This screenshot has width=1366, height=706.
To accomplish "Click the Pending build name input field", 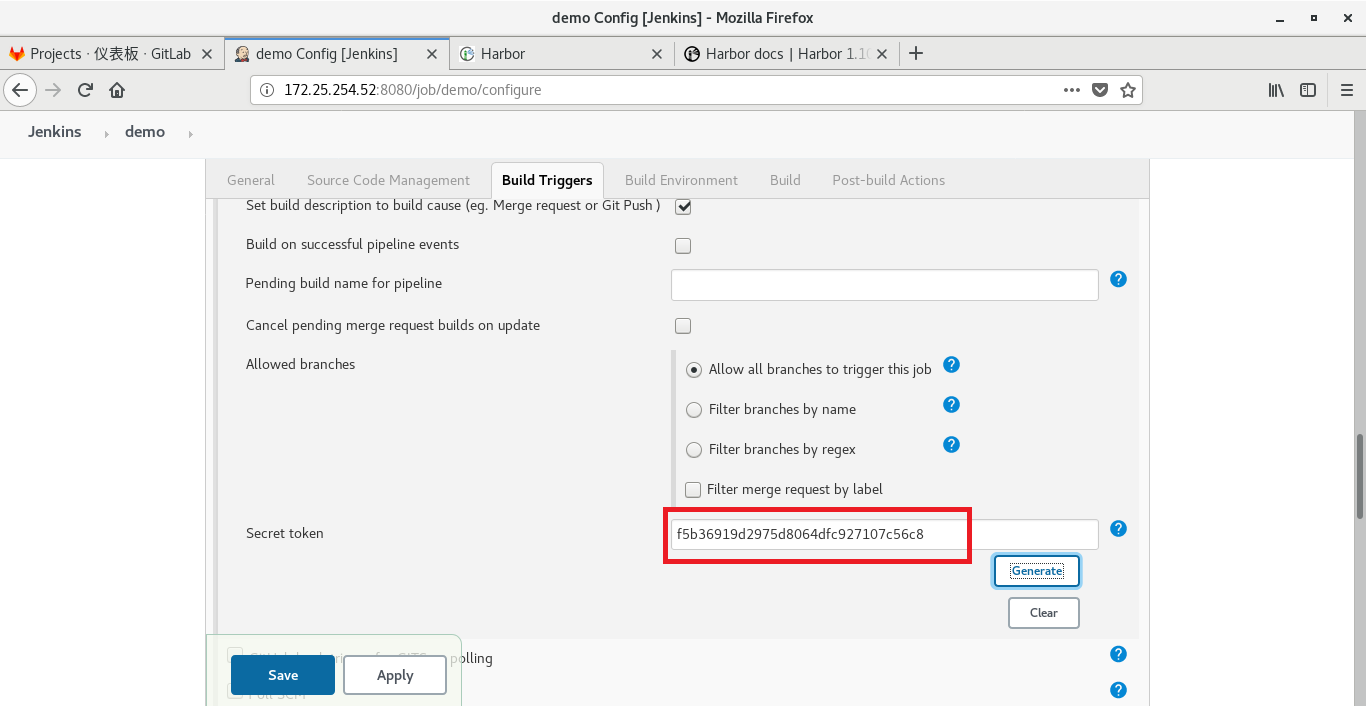I will [885, 285].
